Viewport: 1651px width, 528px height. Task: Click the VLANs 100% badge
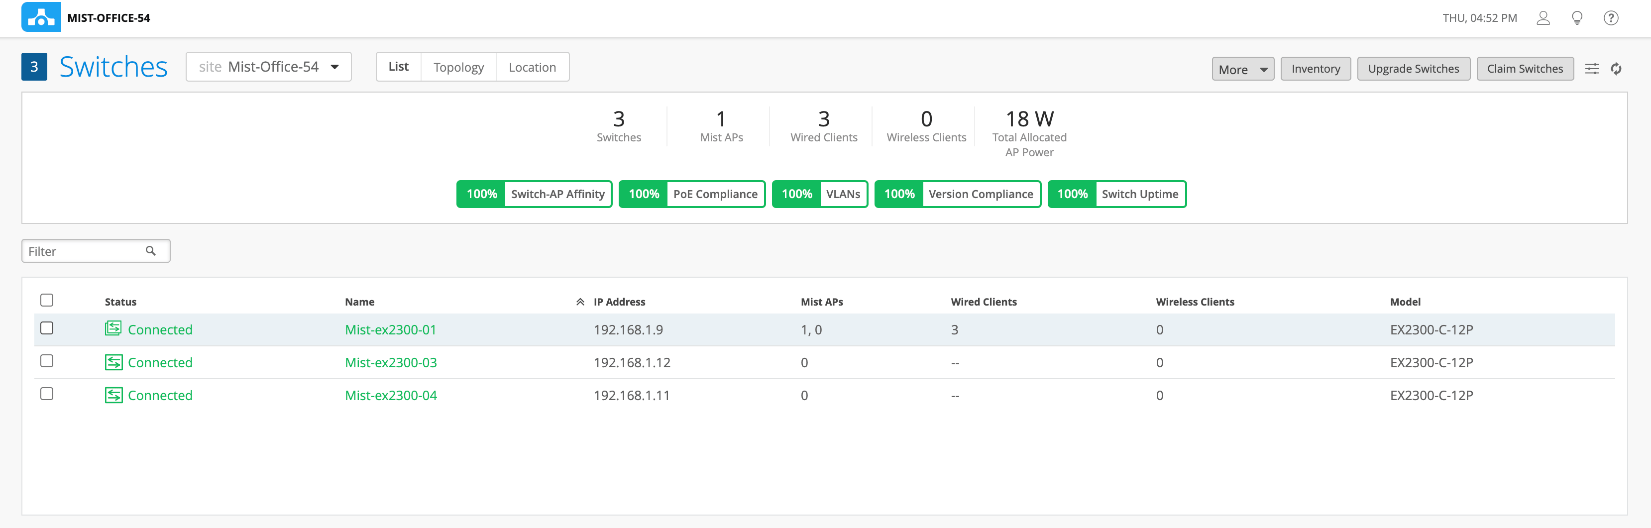820,194
